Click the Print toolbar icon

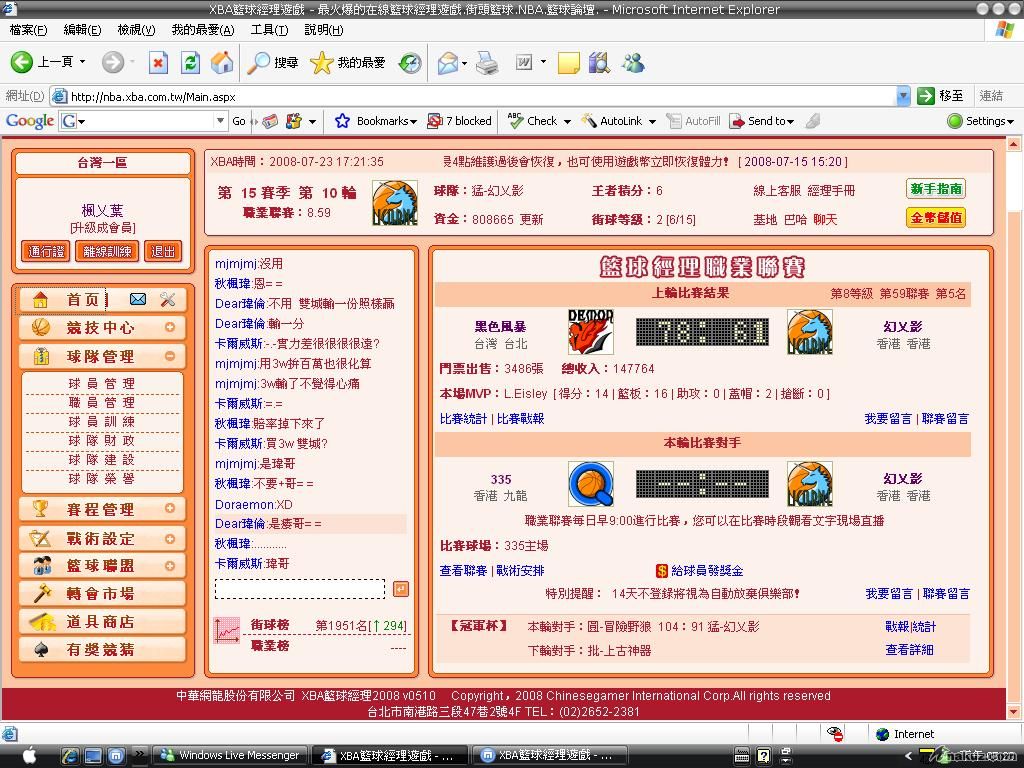click(x=487, y=63)
